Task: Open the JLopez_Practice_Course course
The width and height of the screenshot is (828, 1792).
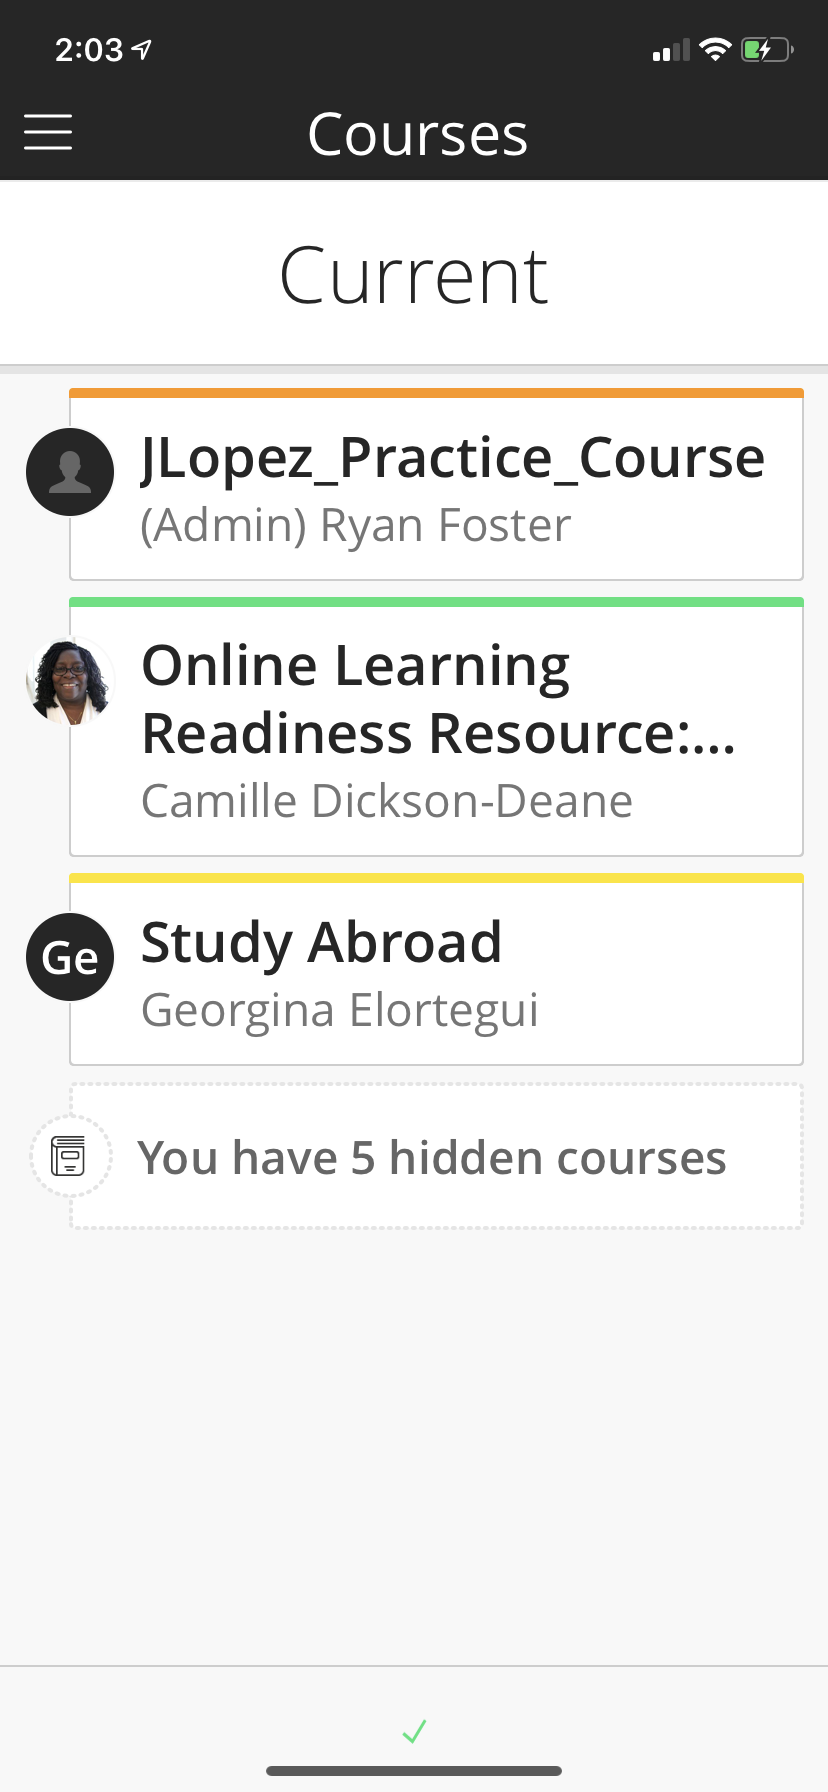Action: 452,458
